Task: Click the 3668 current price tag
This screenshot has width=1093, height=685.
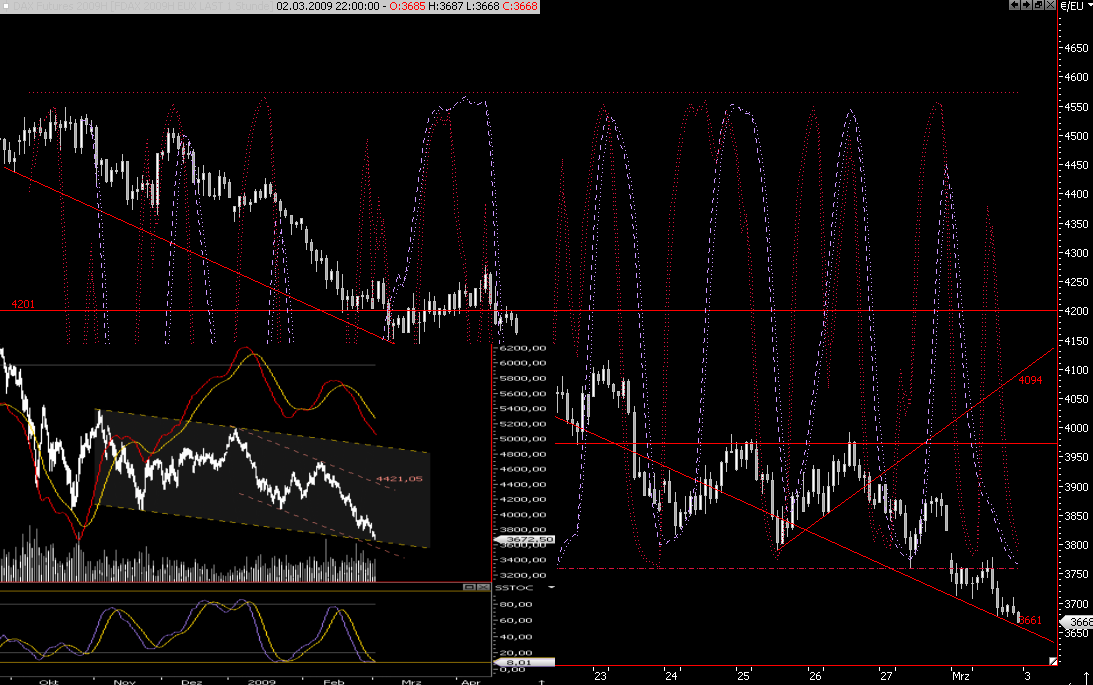Action: coord(1078,621)
